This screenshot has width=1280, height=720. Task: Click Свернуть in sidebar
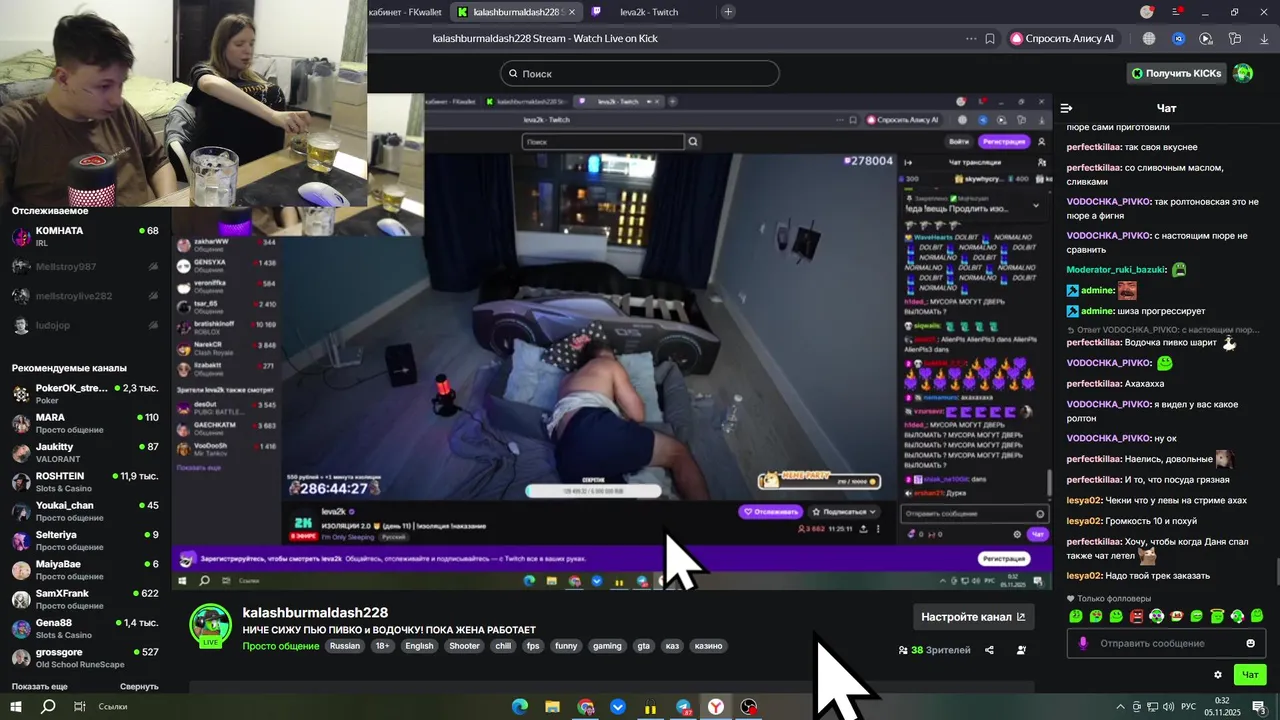coord(139,687)
